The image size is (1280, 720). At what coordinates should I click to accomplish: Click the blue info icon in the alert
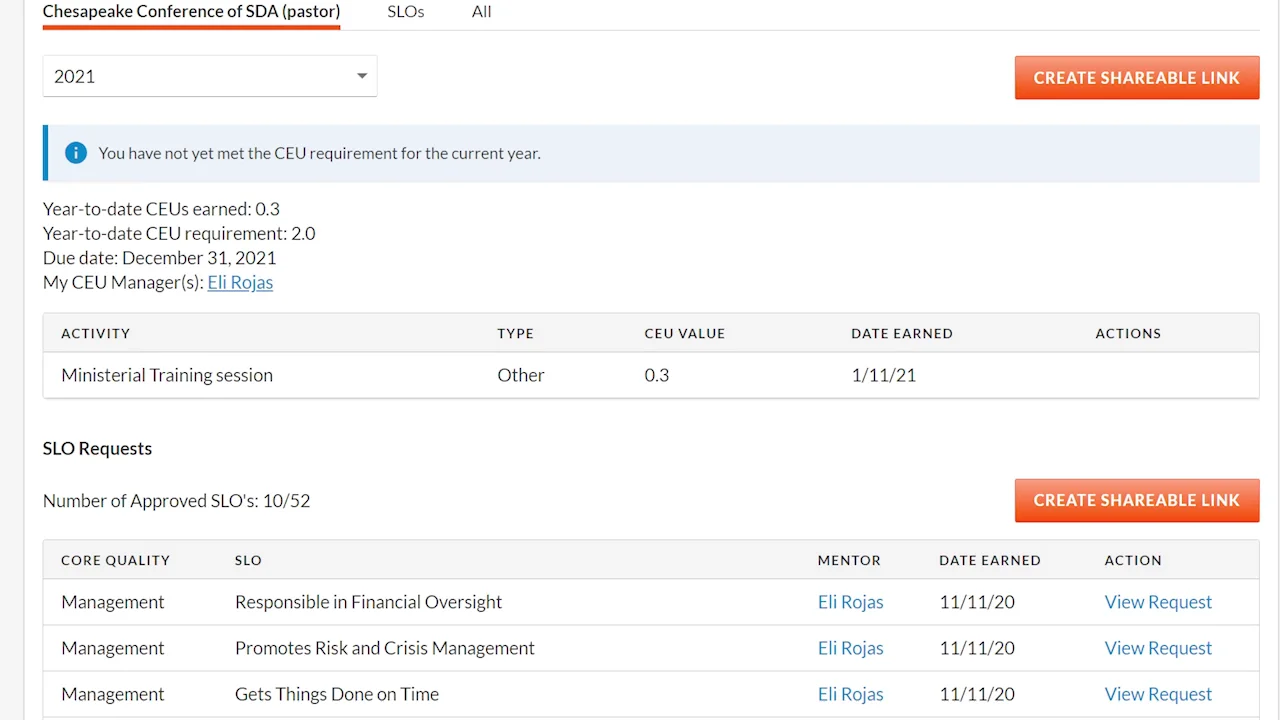click(76, 153)
